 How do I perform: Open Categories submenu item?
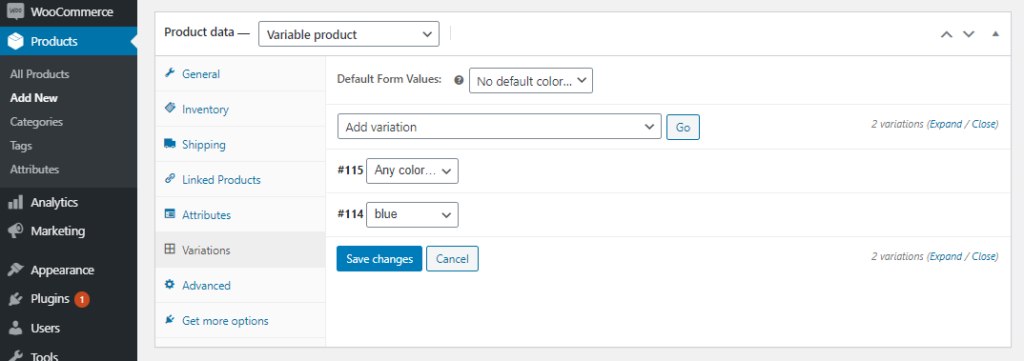coord(37,122)
